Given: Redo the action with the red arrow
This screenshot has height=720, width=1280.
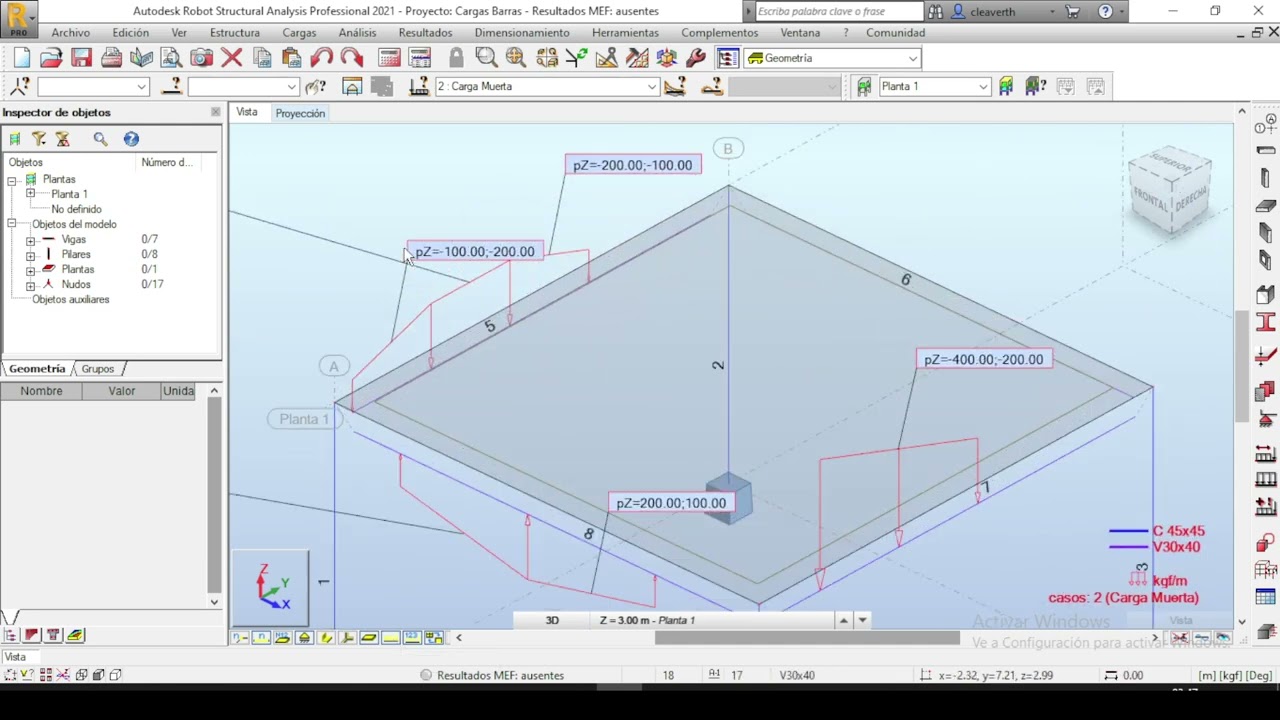Looking at the screenshot, I should [x=351, y=58].
